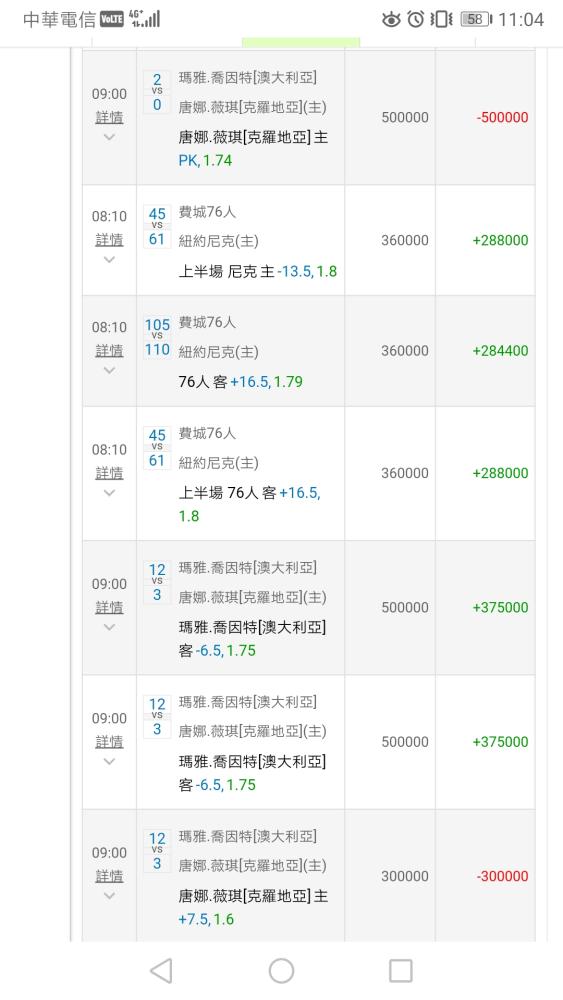563x1000 pixels.
Task: Tap the eye comfort status icon
Action: point(391,20)
